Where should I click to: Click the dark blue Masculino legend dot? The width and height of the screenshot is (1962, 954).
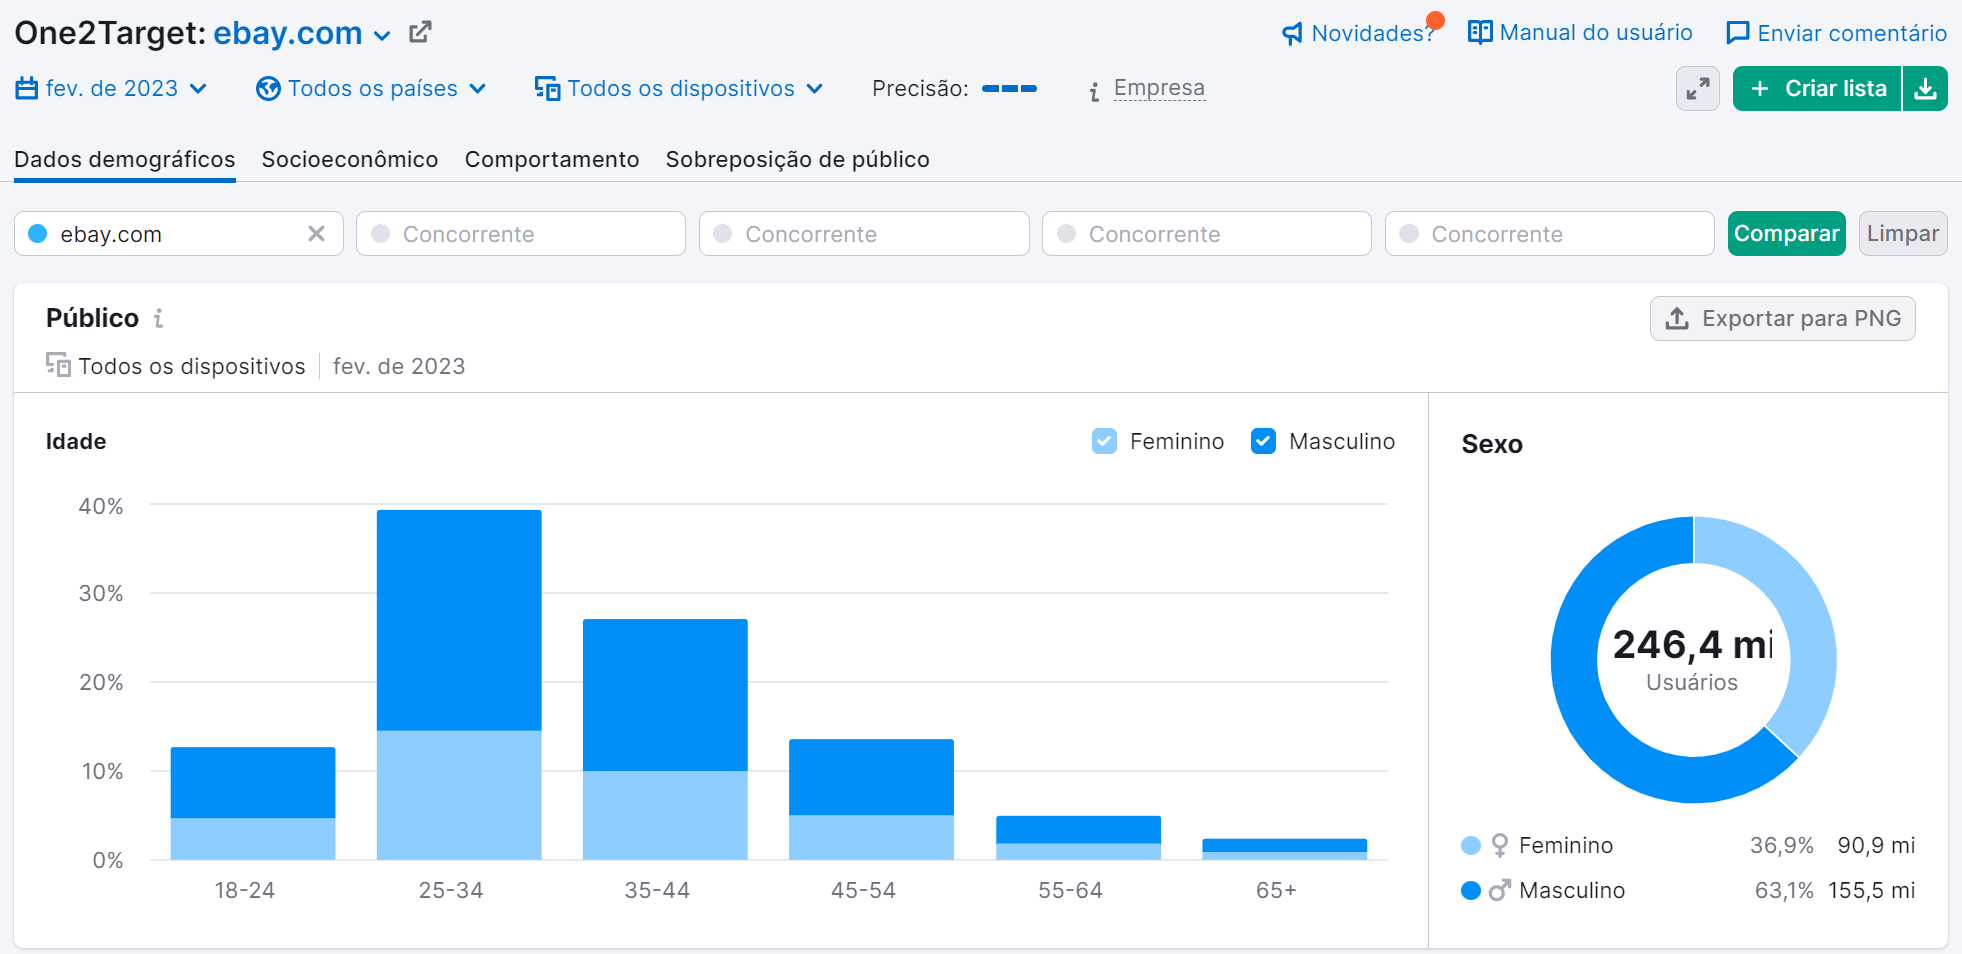pyautogui.click(x=1470, y=890)
